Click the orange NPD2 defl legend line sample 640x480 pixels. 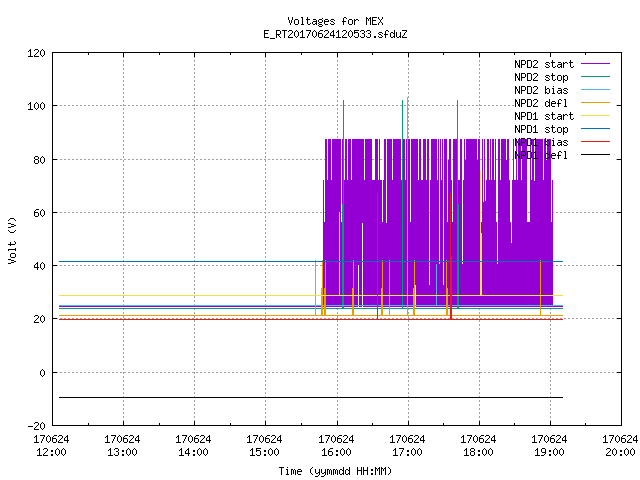(596, 102)
